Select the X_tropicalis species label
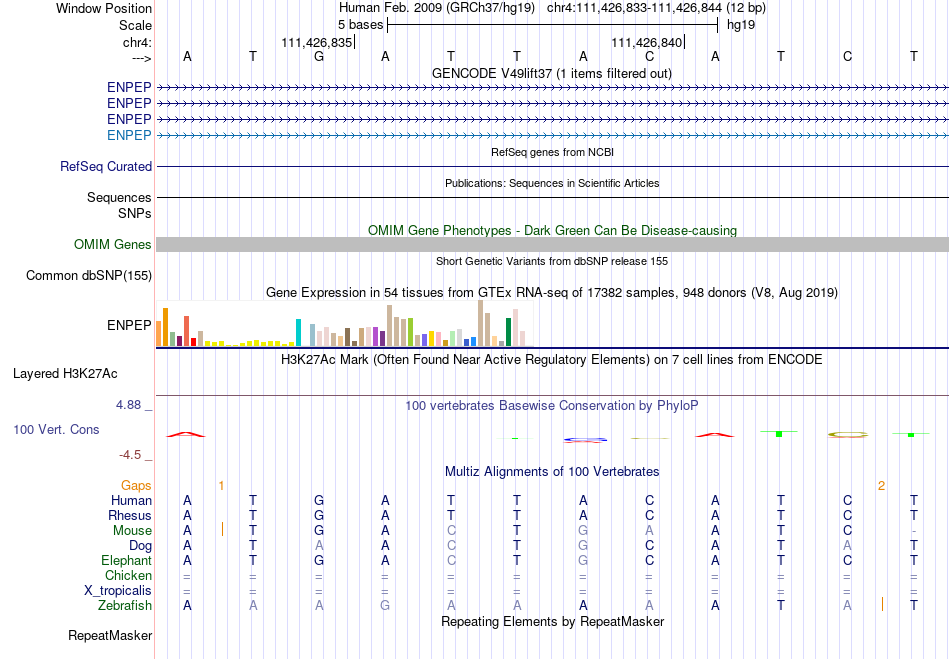The image size is (950, 659). [x=118, y=591]
